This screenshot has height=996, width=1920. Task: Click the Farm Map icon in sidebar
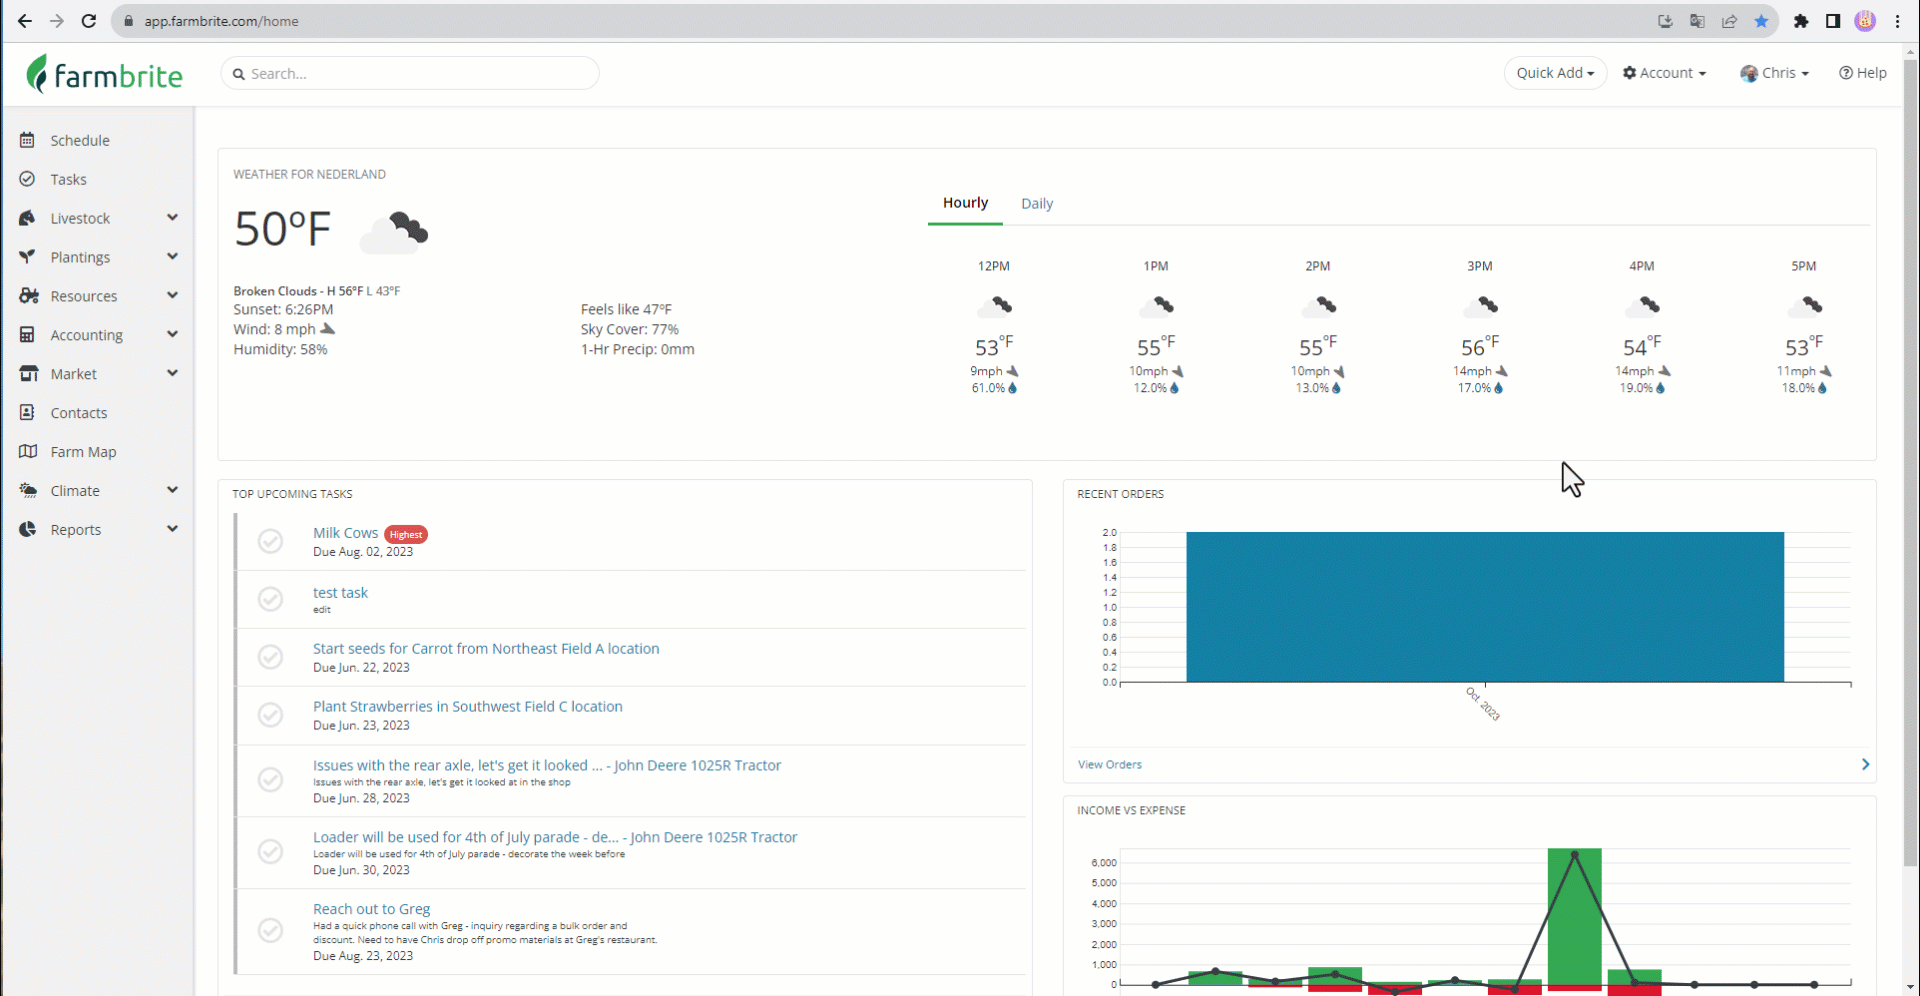click(28, 452)
